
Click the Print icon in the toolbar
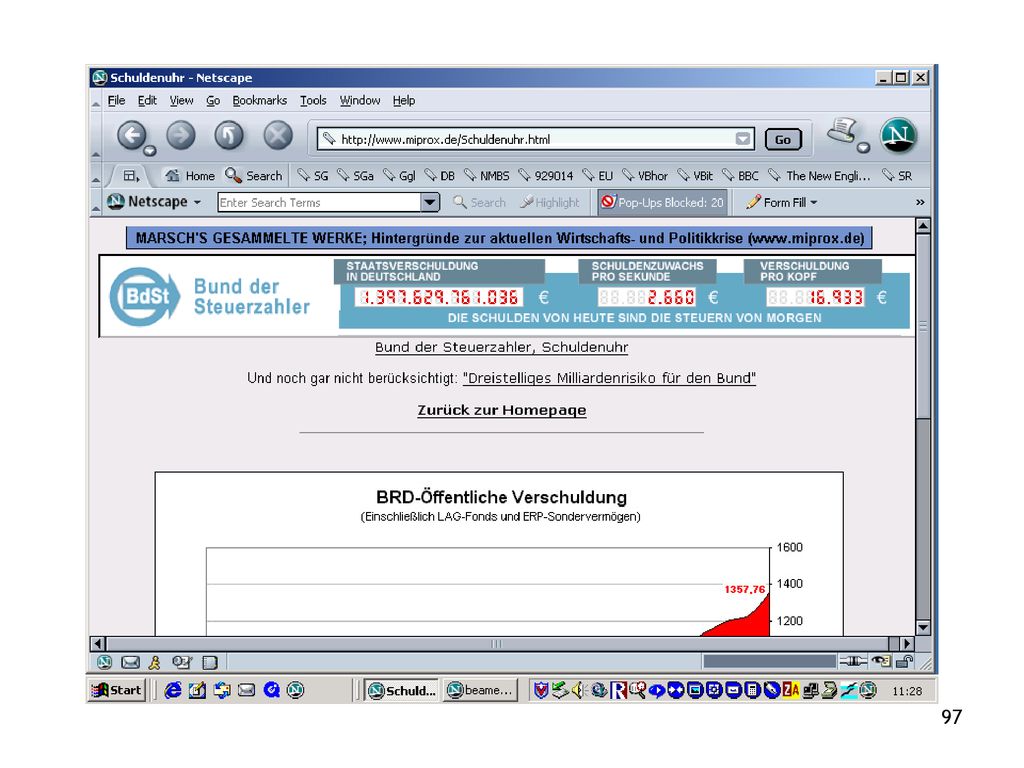pos(842,131)
